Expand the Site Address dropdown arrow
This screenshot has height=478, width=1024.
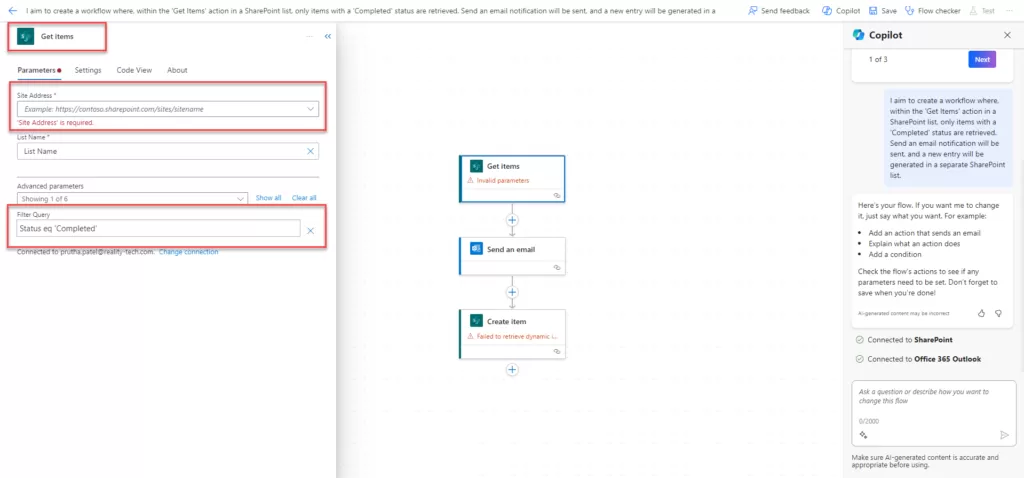(311, 109)
